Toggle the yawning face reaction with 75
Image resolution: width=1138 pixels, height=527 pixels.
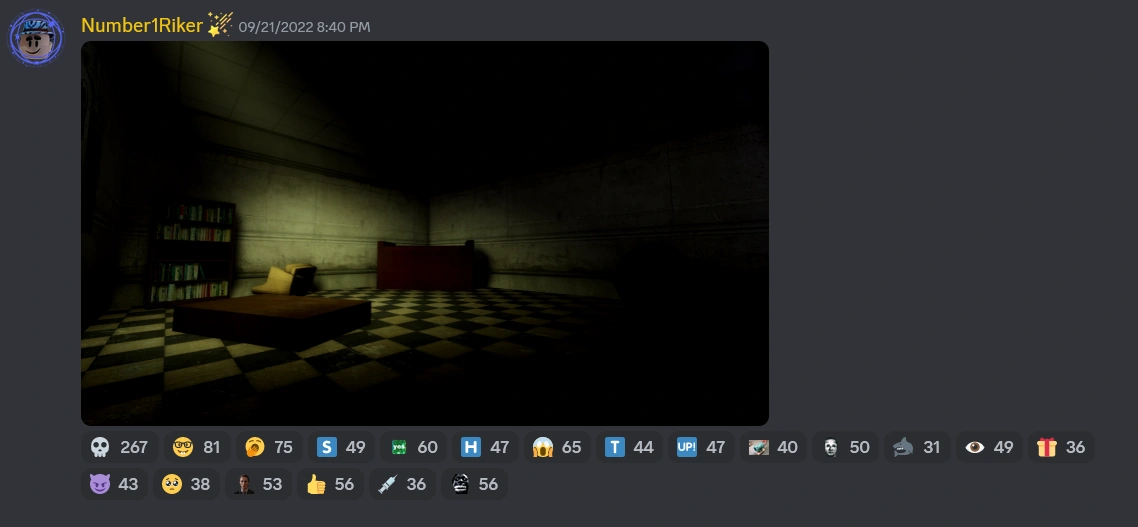(269, 447)
